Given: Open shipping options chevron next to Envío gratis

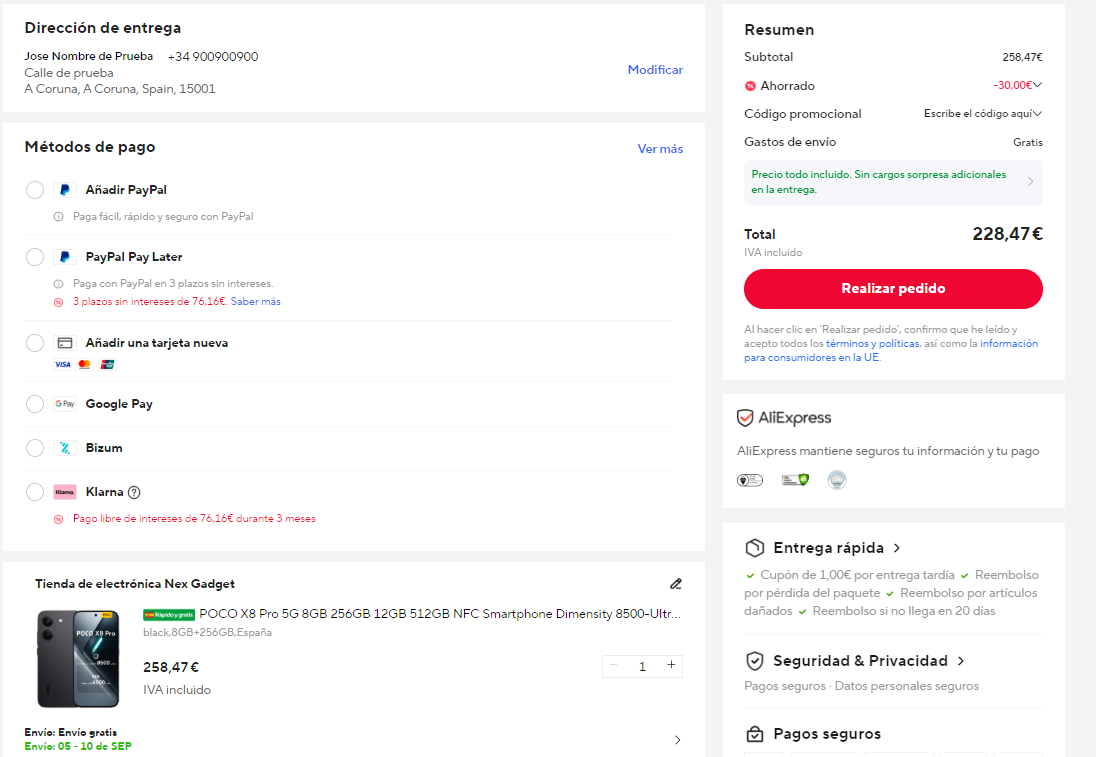Looking at the screenshot, I should [x=677, y=740].
